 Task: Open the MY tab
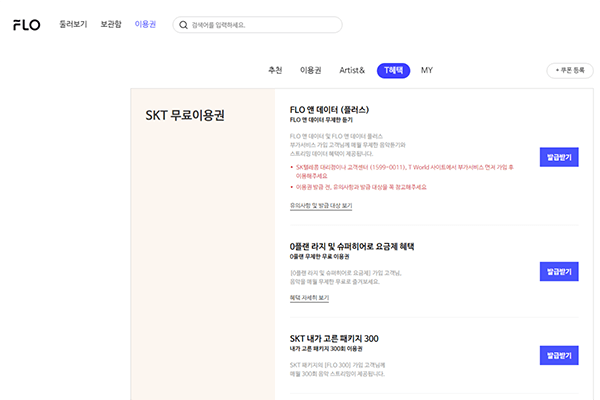click(x=427, y=70)
